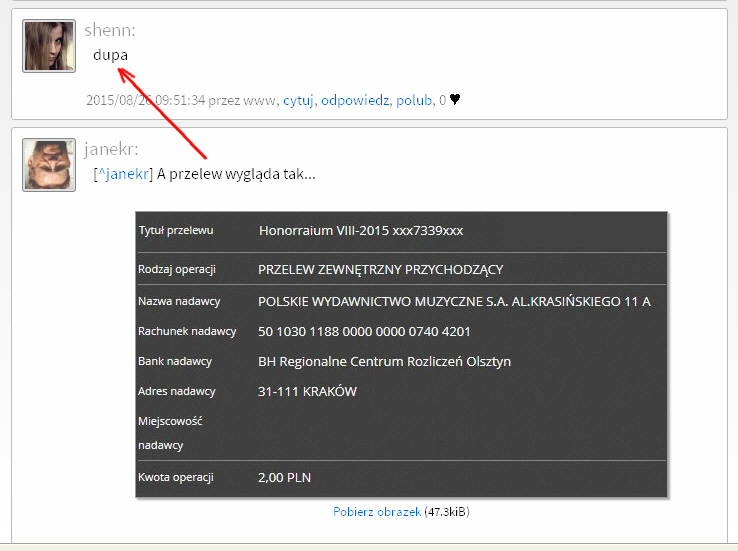The height and width of the screenshot is (551, 738).
Task: Select label 'Kwota operacji'
Action: tap(176, 477)
